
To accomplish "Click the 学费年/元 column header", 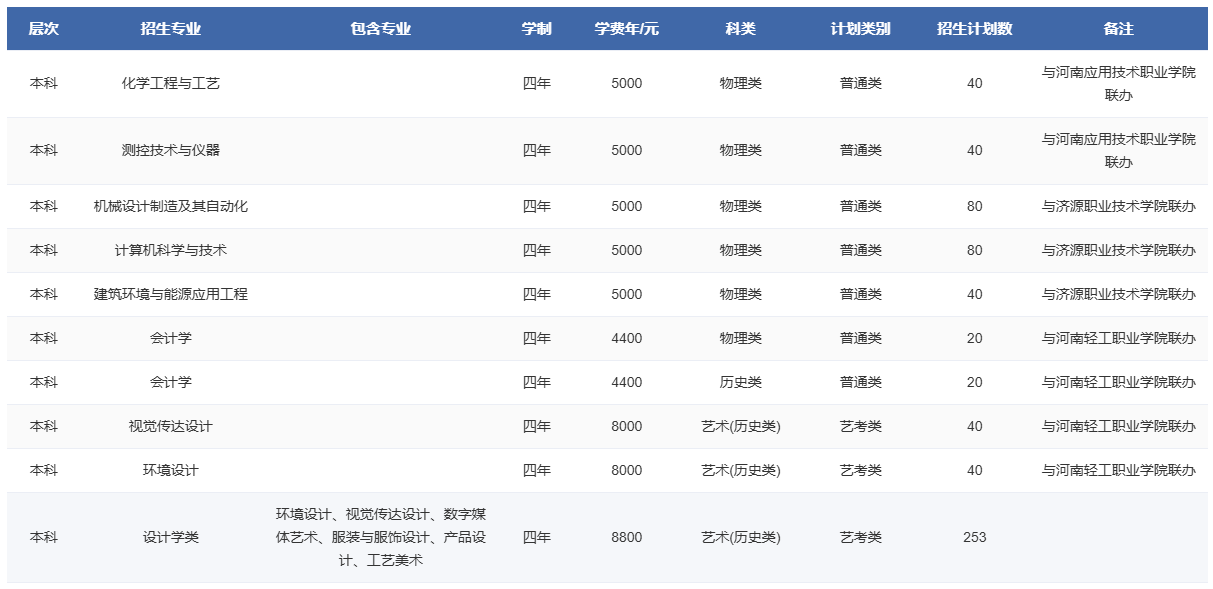I will [x=627, y=29].
